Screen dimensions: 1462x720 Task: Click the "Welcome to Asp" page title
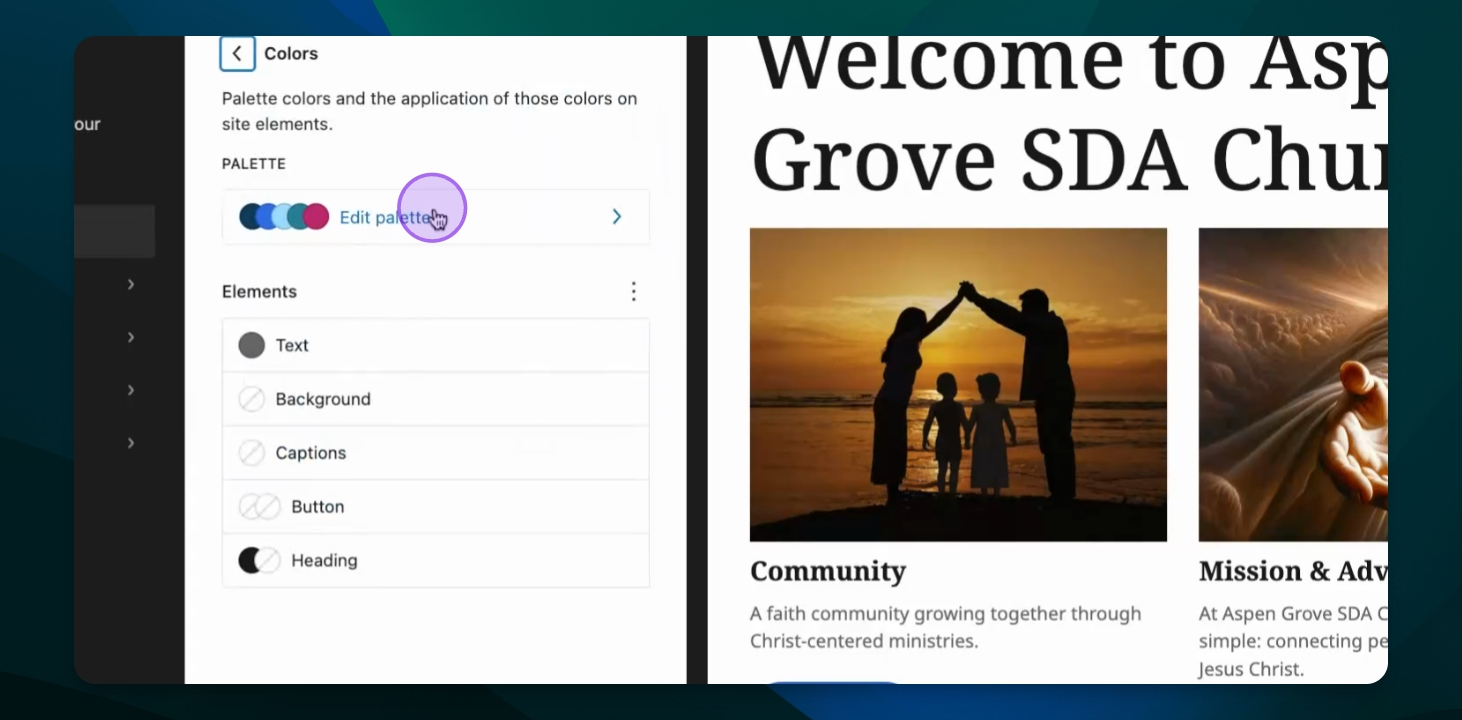pyautogui.click(x=1070, y=116)
